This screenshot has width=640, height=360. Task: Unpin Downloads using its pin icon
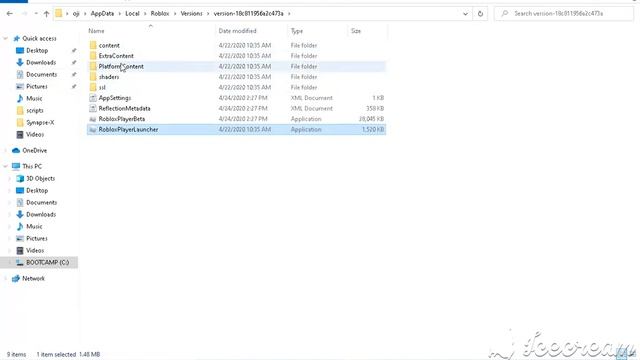74,62
